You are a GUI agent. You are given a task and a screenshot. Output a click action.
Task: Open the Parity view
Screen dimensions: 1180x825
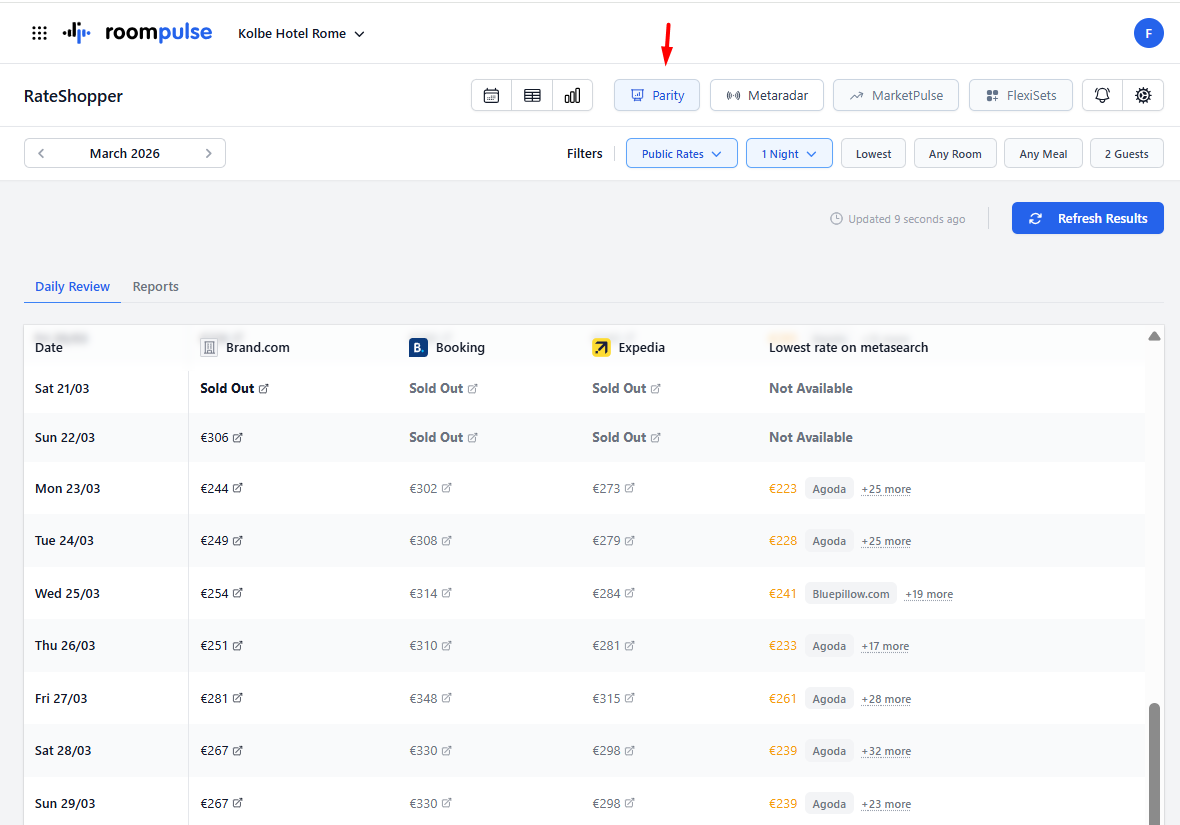657,96
